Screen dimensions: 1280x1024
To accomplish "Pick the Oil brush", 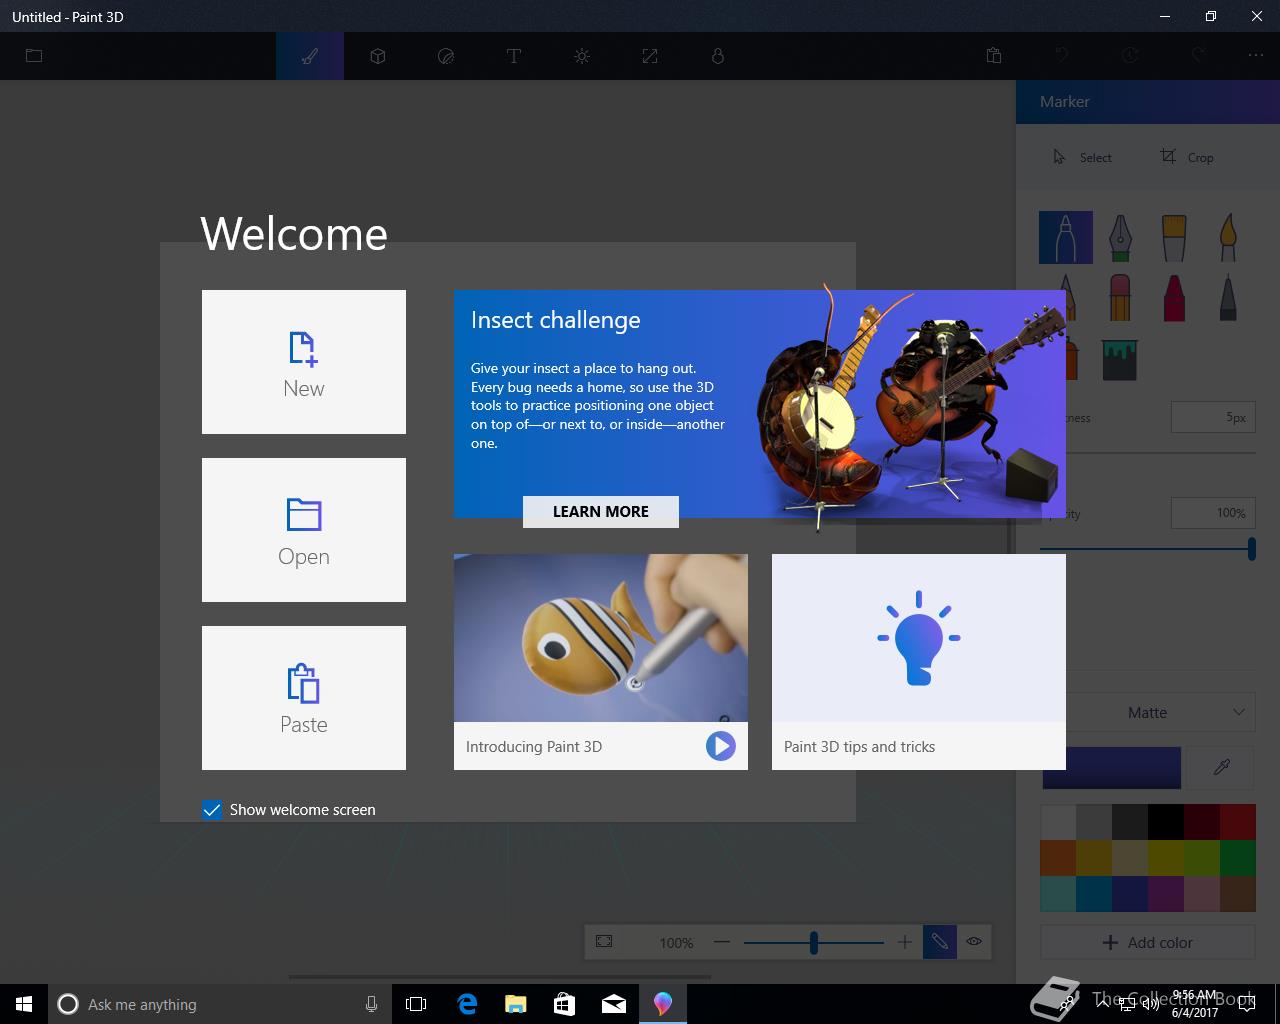I will (x=1174, y=237).
